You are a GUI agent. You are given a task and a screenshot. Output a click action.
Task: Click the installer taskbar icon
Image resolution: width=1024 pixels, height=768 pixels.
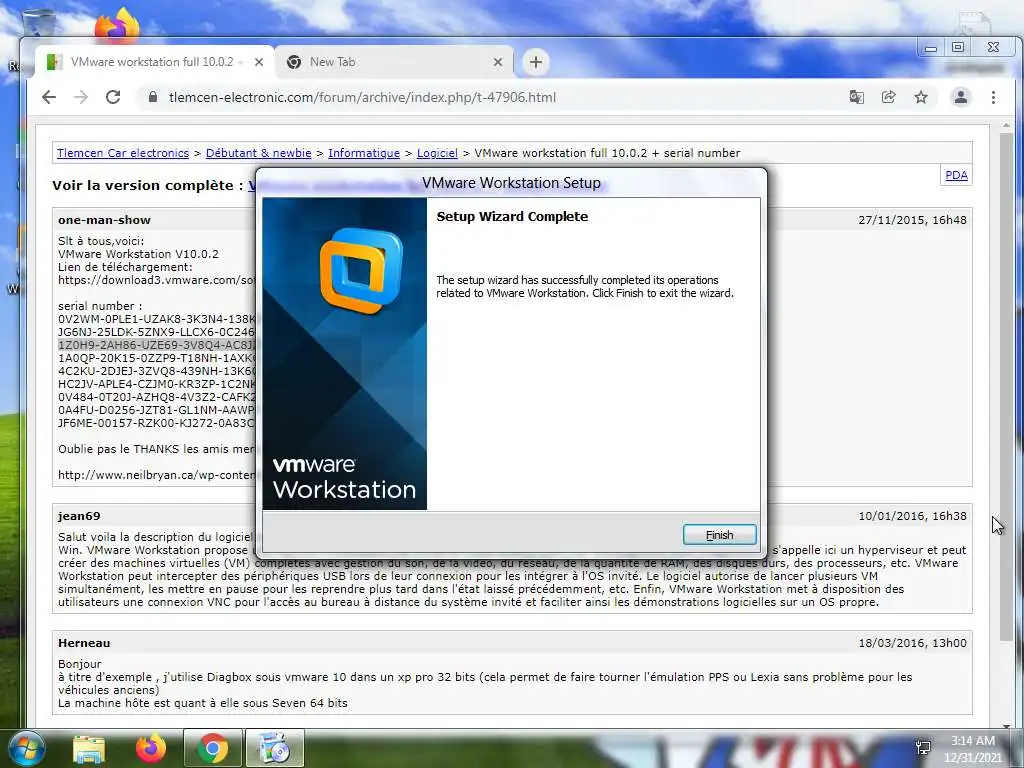point(274,749)
